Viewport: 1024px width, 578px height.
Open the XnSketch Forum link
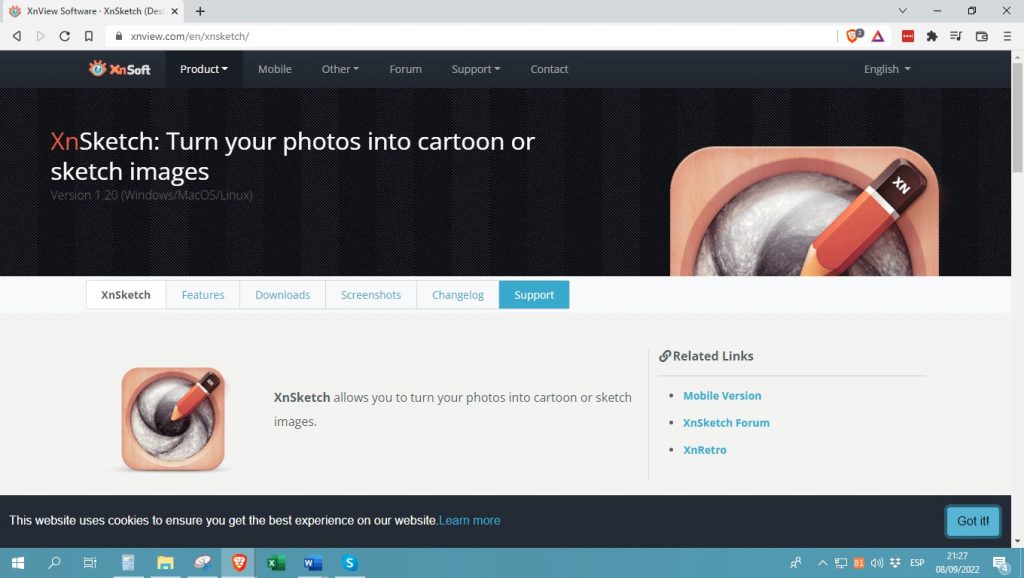coord(726,423)
